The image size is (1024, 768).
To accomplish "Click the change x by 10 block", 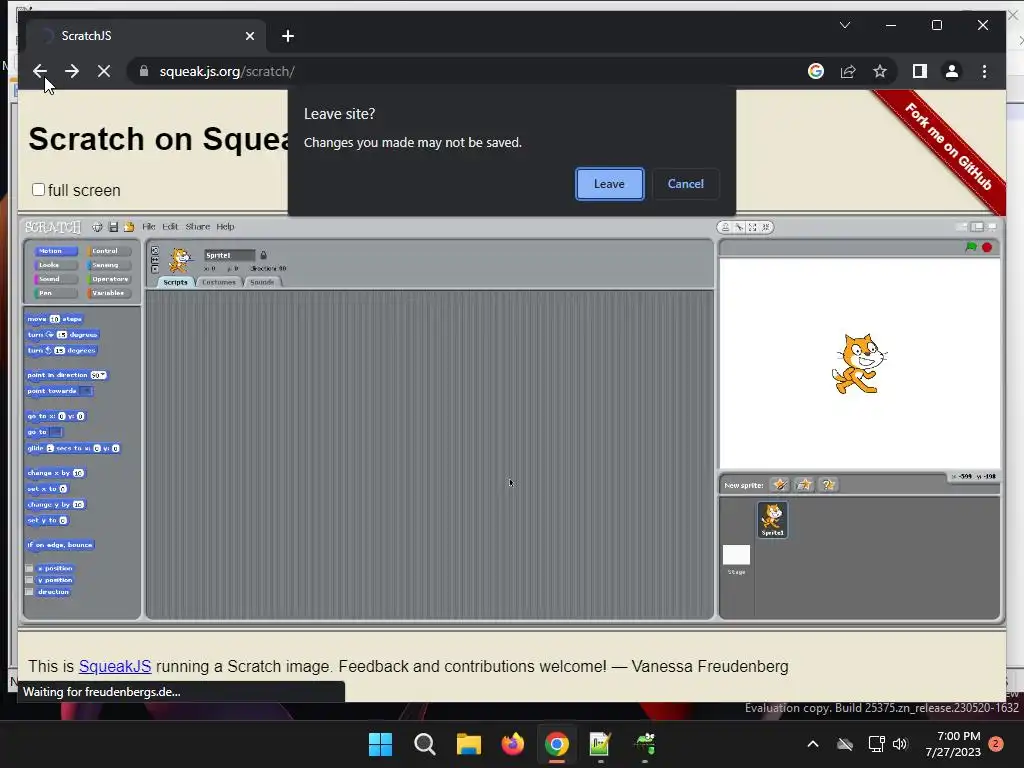I will pyautogui.click(x=56, y=473).
